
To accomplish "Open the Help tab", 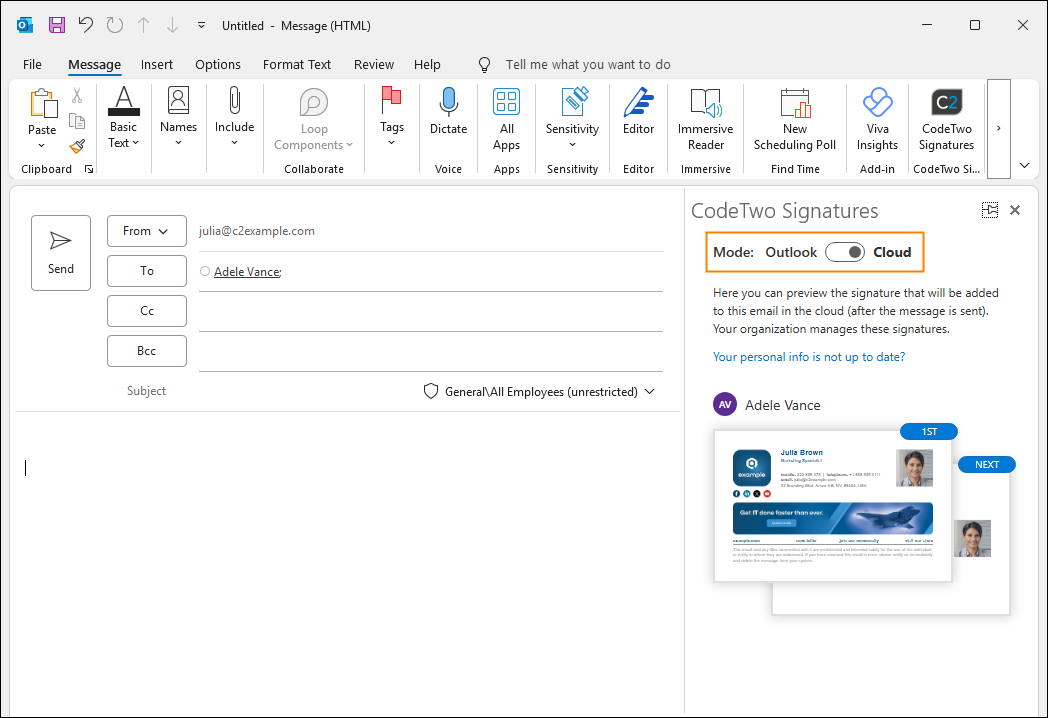I will pos(426,64).
